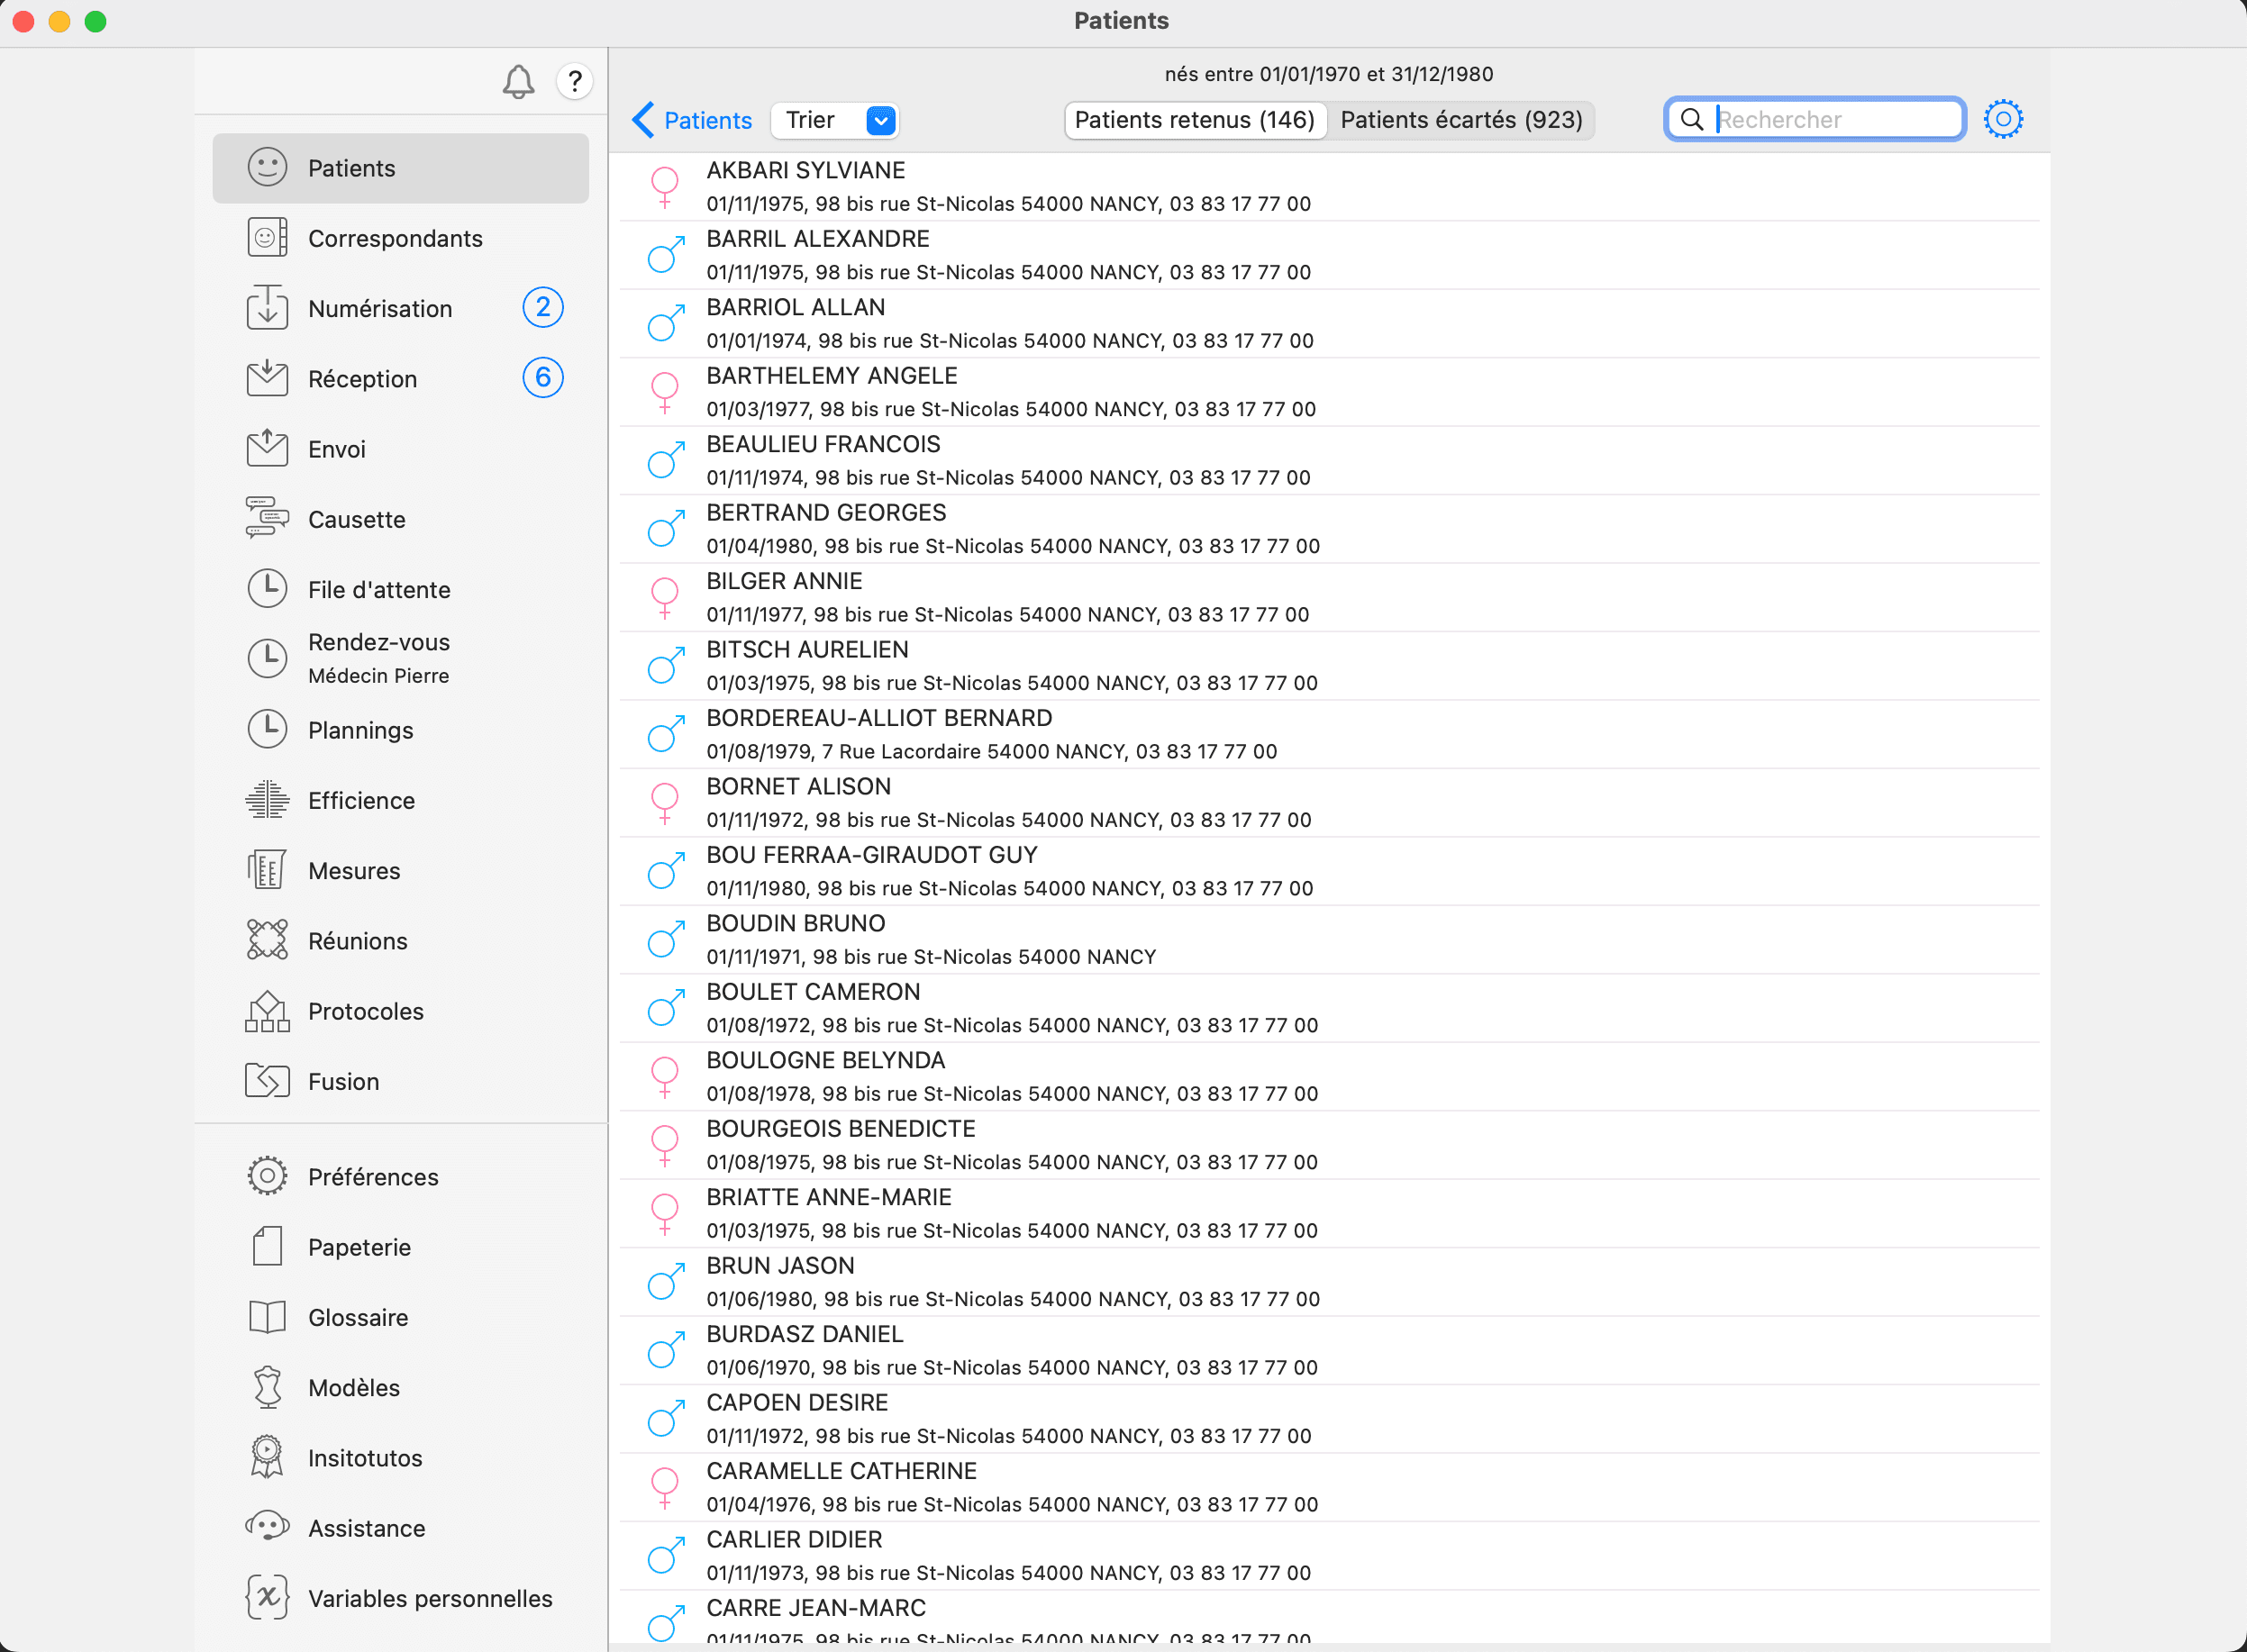Open the Réception inbox icon
This screenshot has width=2247, height=1652.
coord(267,378)
